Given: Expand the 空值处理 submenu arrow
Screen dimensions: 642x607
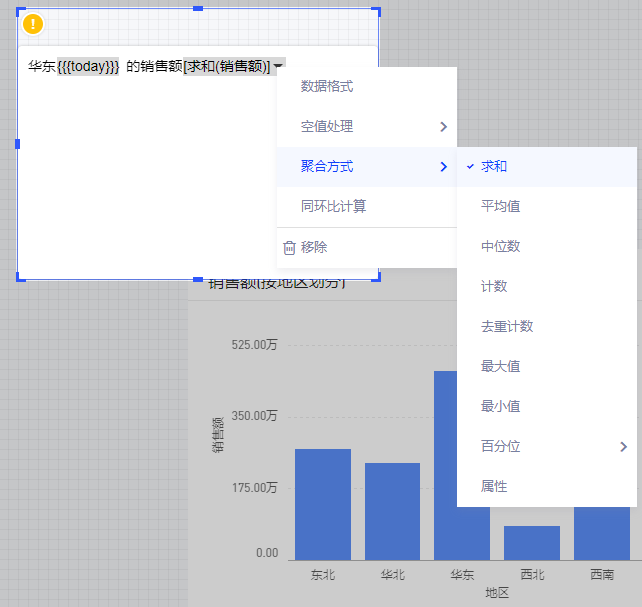Looking at the screenshot, I should [x=443, y=127].
